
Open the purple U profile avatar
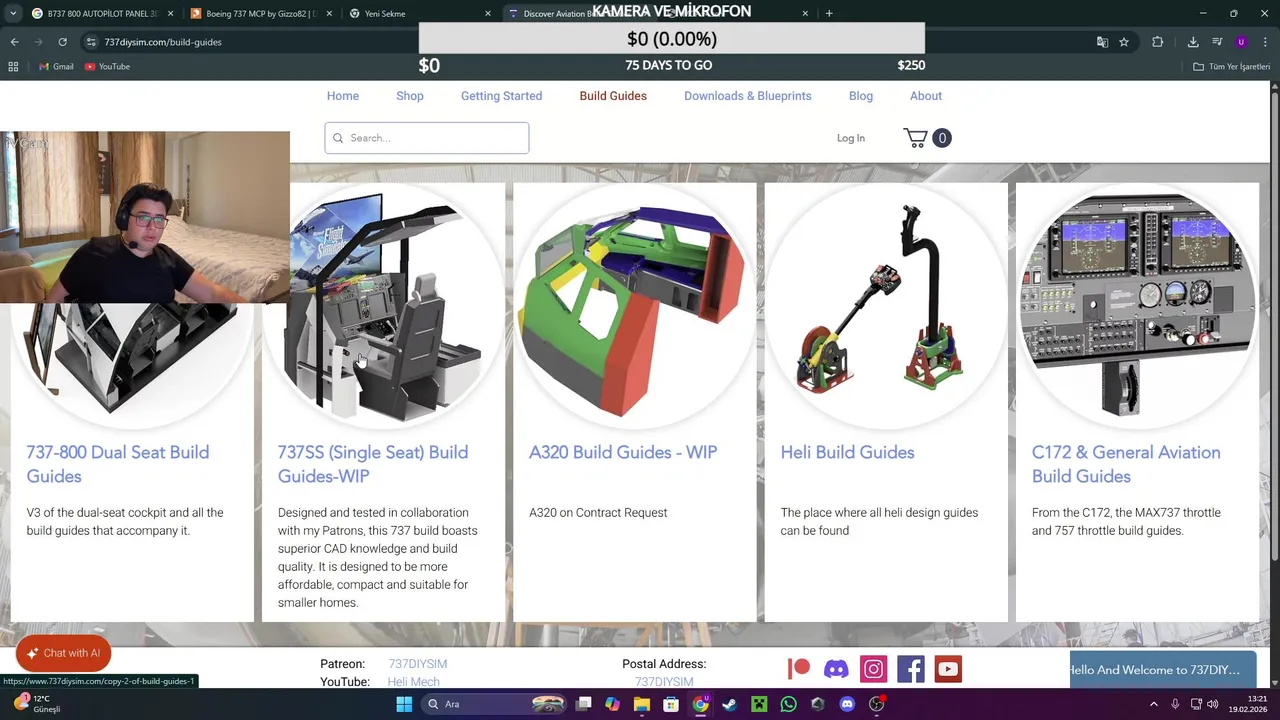click(1241, 42)
